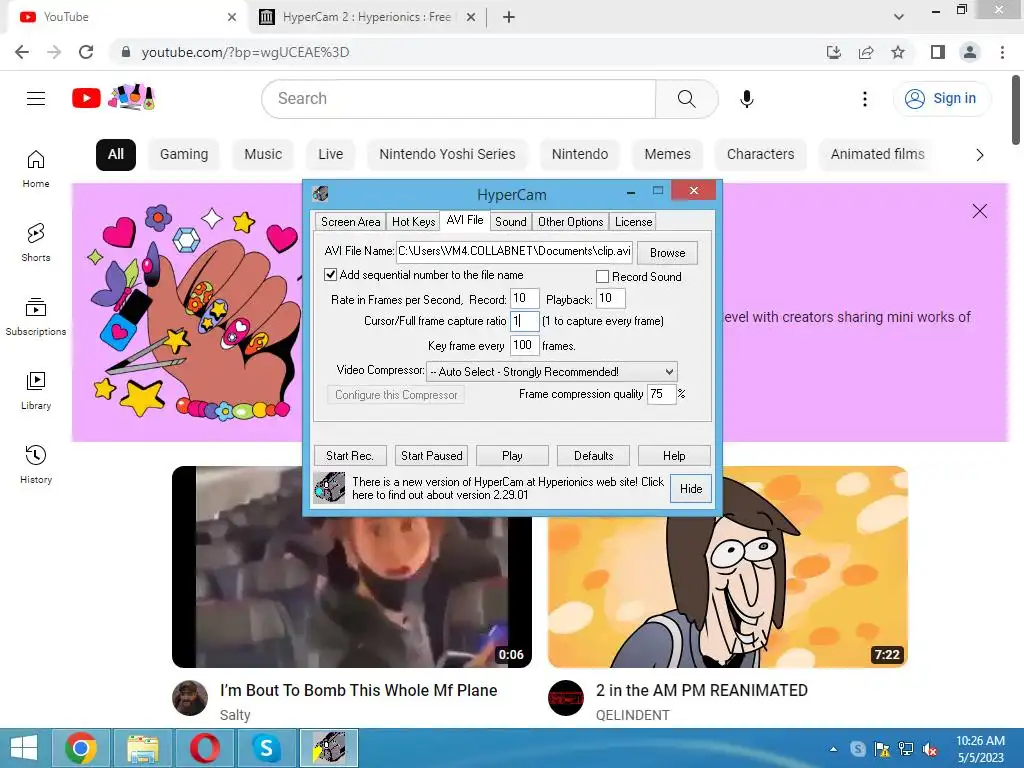Toggle Chrome side panel

click(938, 52)
